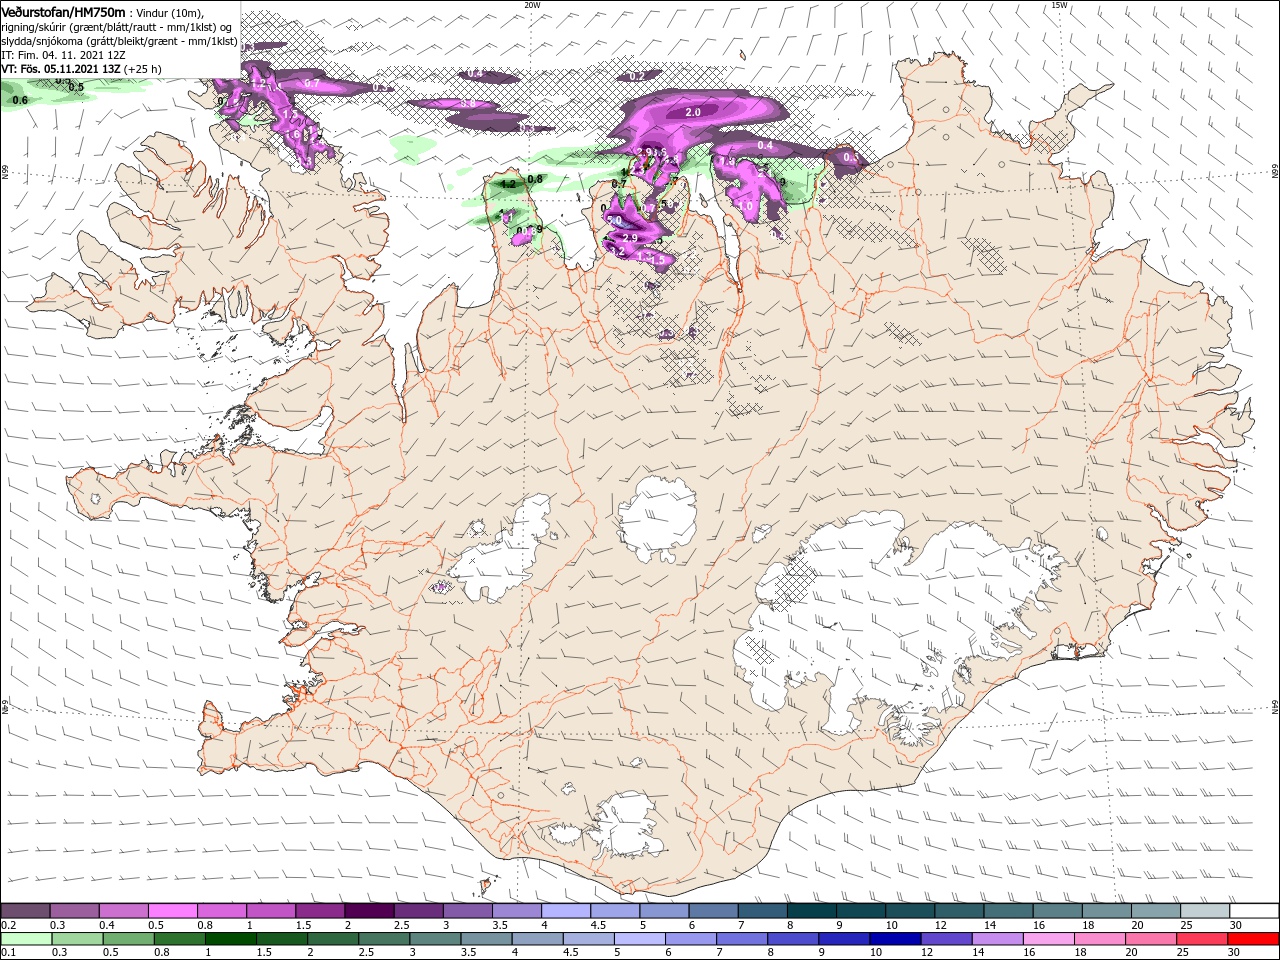
Task: Click the "VT: Fös. 05.11.2021 13Z (+25 h)" line
Action: tap(82, 69)
